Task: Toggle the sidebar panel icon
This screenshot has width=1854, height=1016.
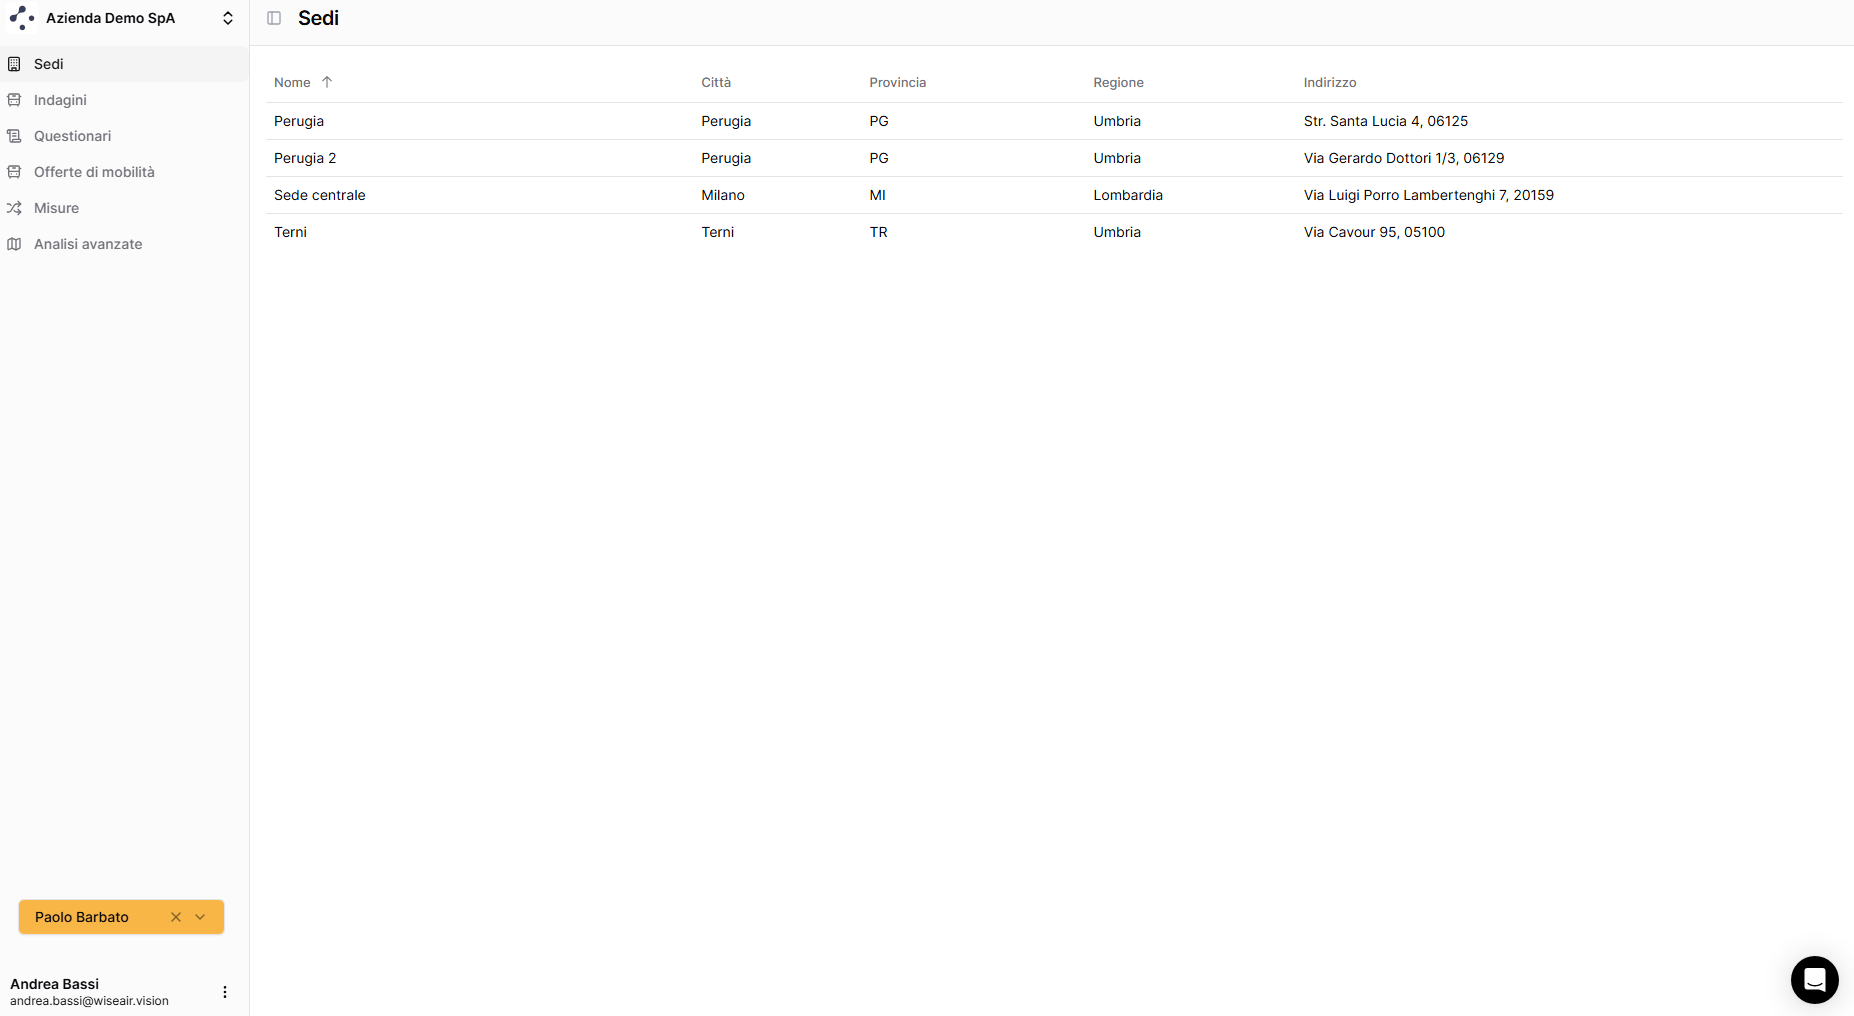Action: coord(274,18)
